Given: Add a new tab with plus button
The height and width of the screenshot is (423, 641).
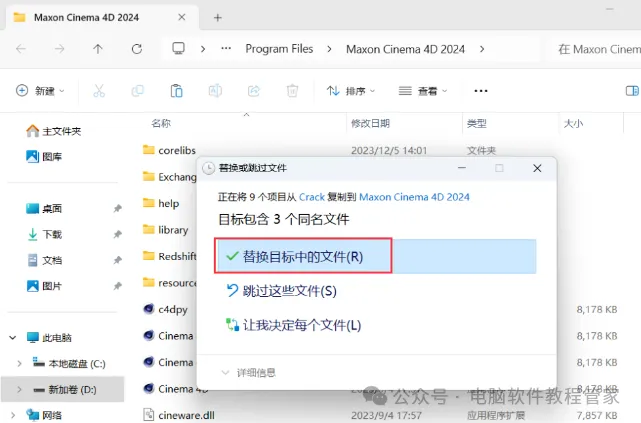Looking at the screenshot, I should tap(217, 18).
